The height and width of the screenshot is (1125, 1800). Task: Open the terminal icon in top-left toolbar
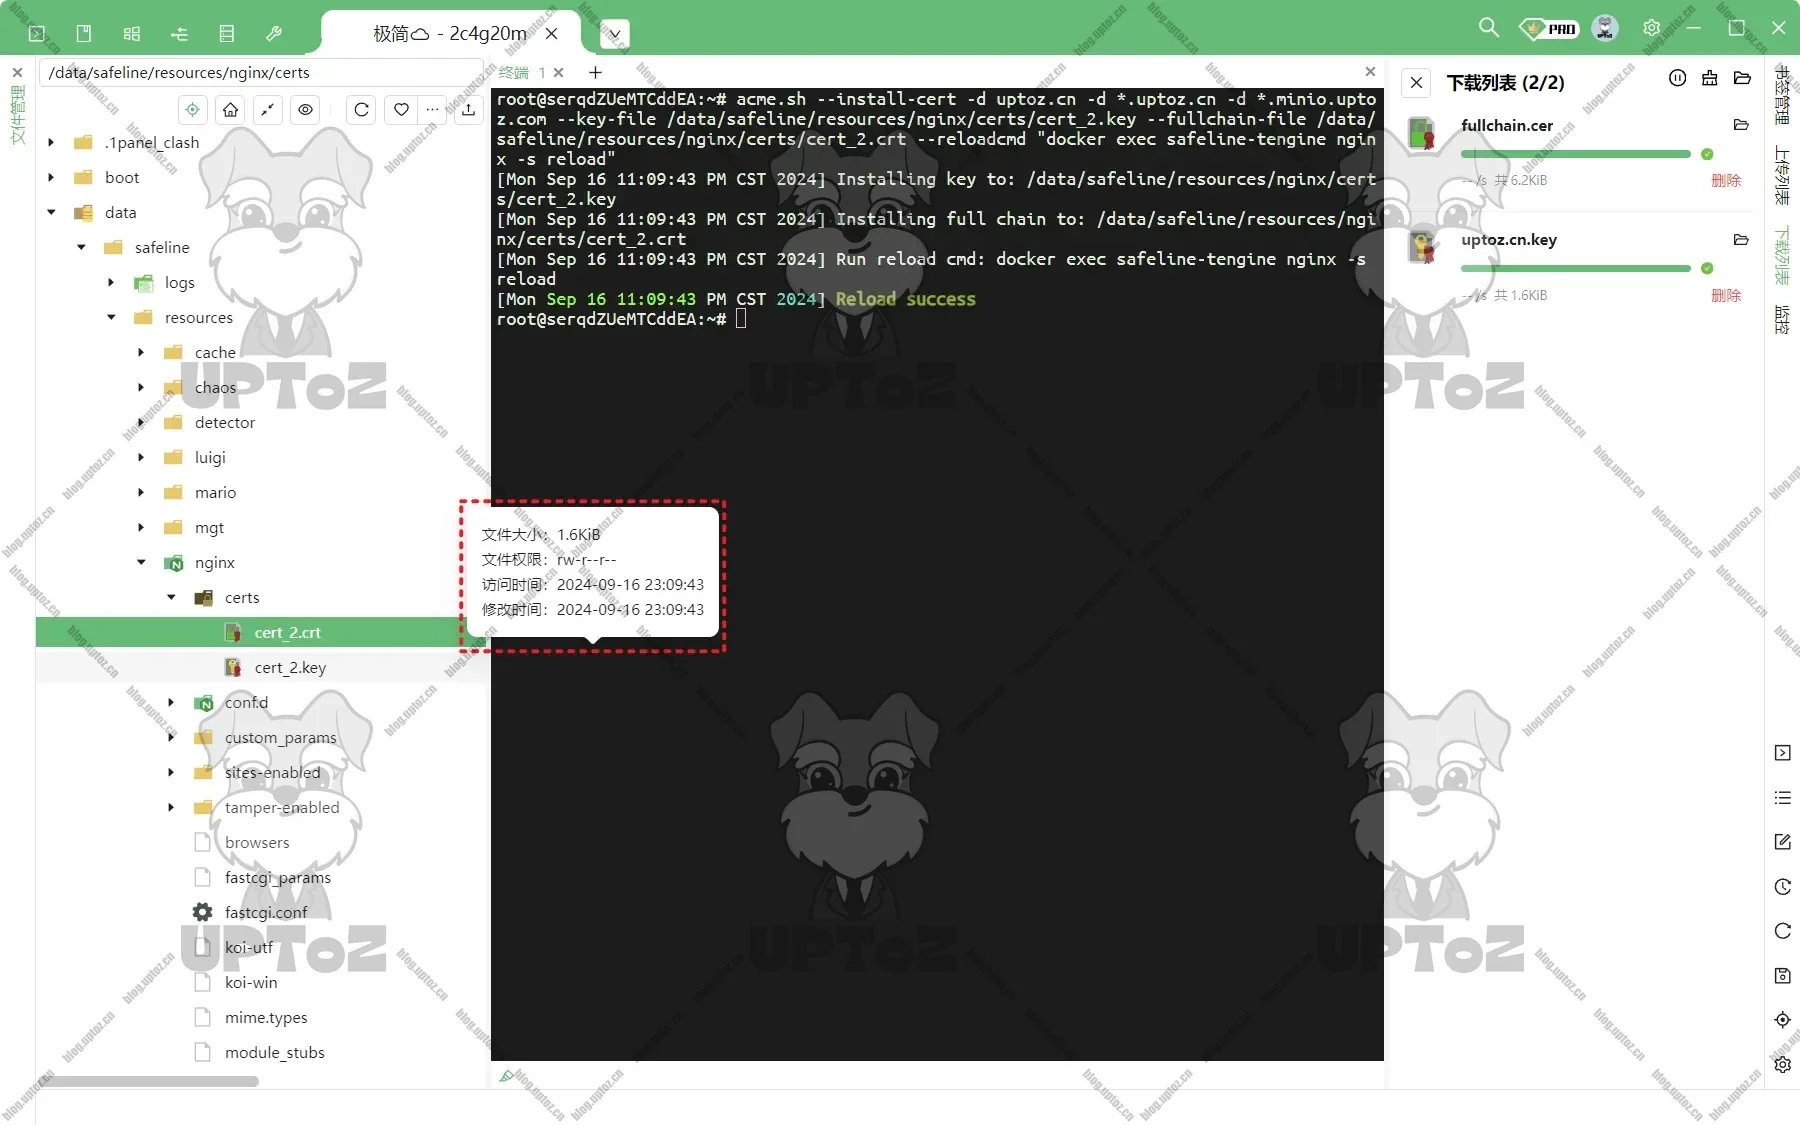click(37, 33)
